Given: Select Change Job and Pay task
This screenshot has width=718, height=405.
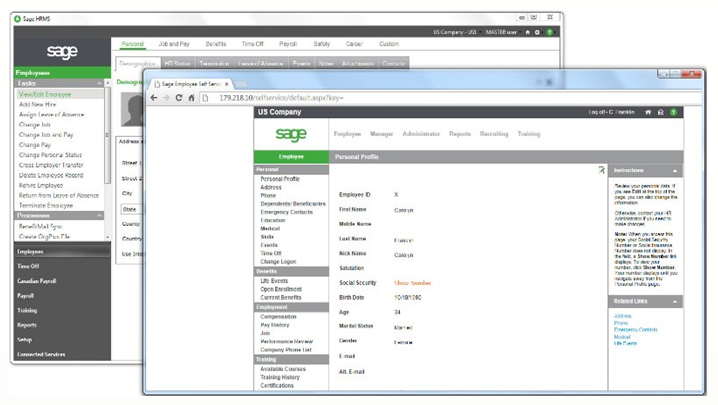Looking at the screenshot, I should (x=46, y=135).
